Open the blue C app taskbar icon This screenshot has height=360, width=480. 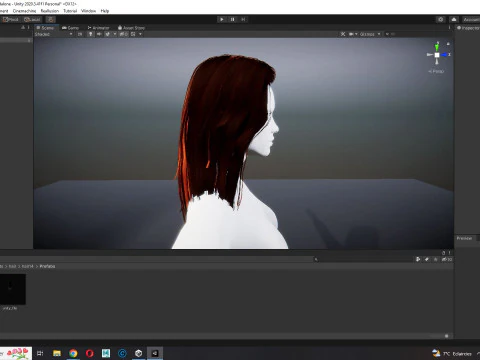pyautogui.click(x=122, y=353)
